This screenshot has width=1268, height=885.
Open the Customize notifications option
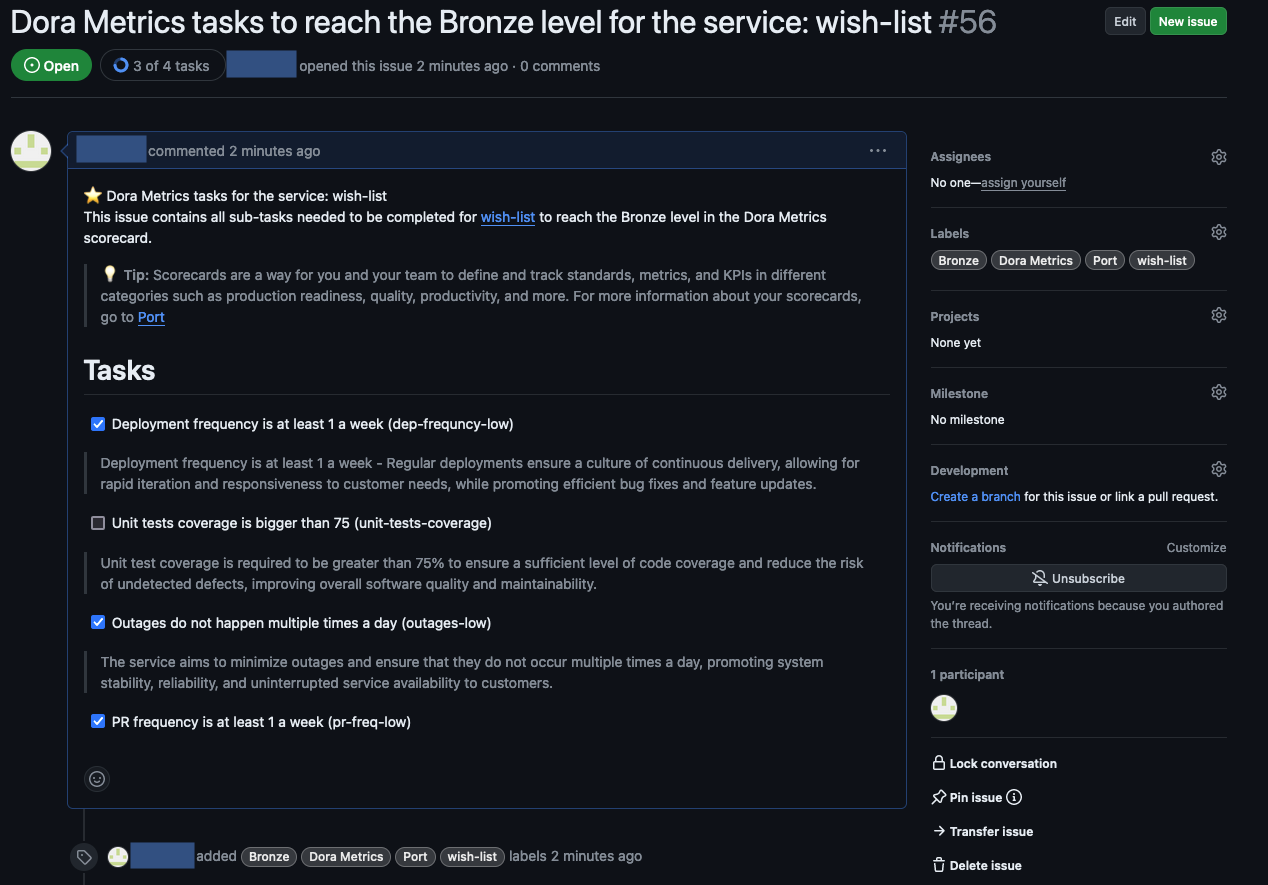pos(1196,547)
